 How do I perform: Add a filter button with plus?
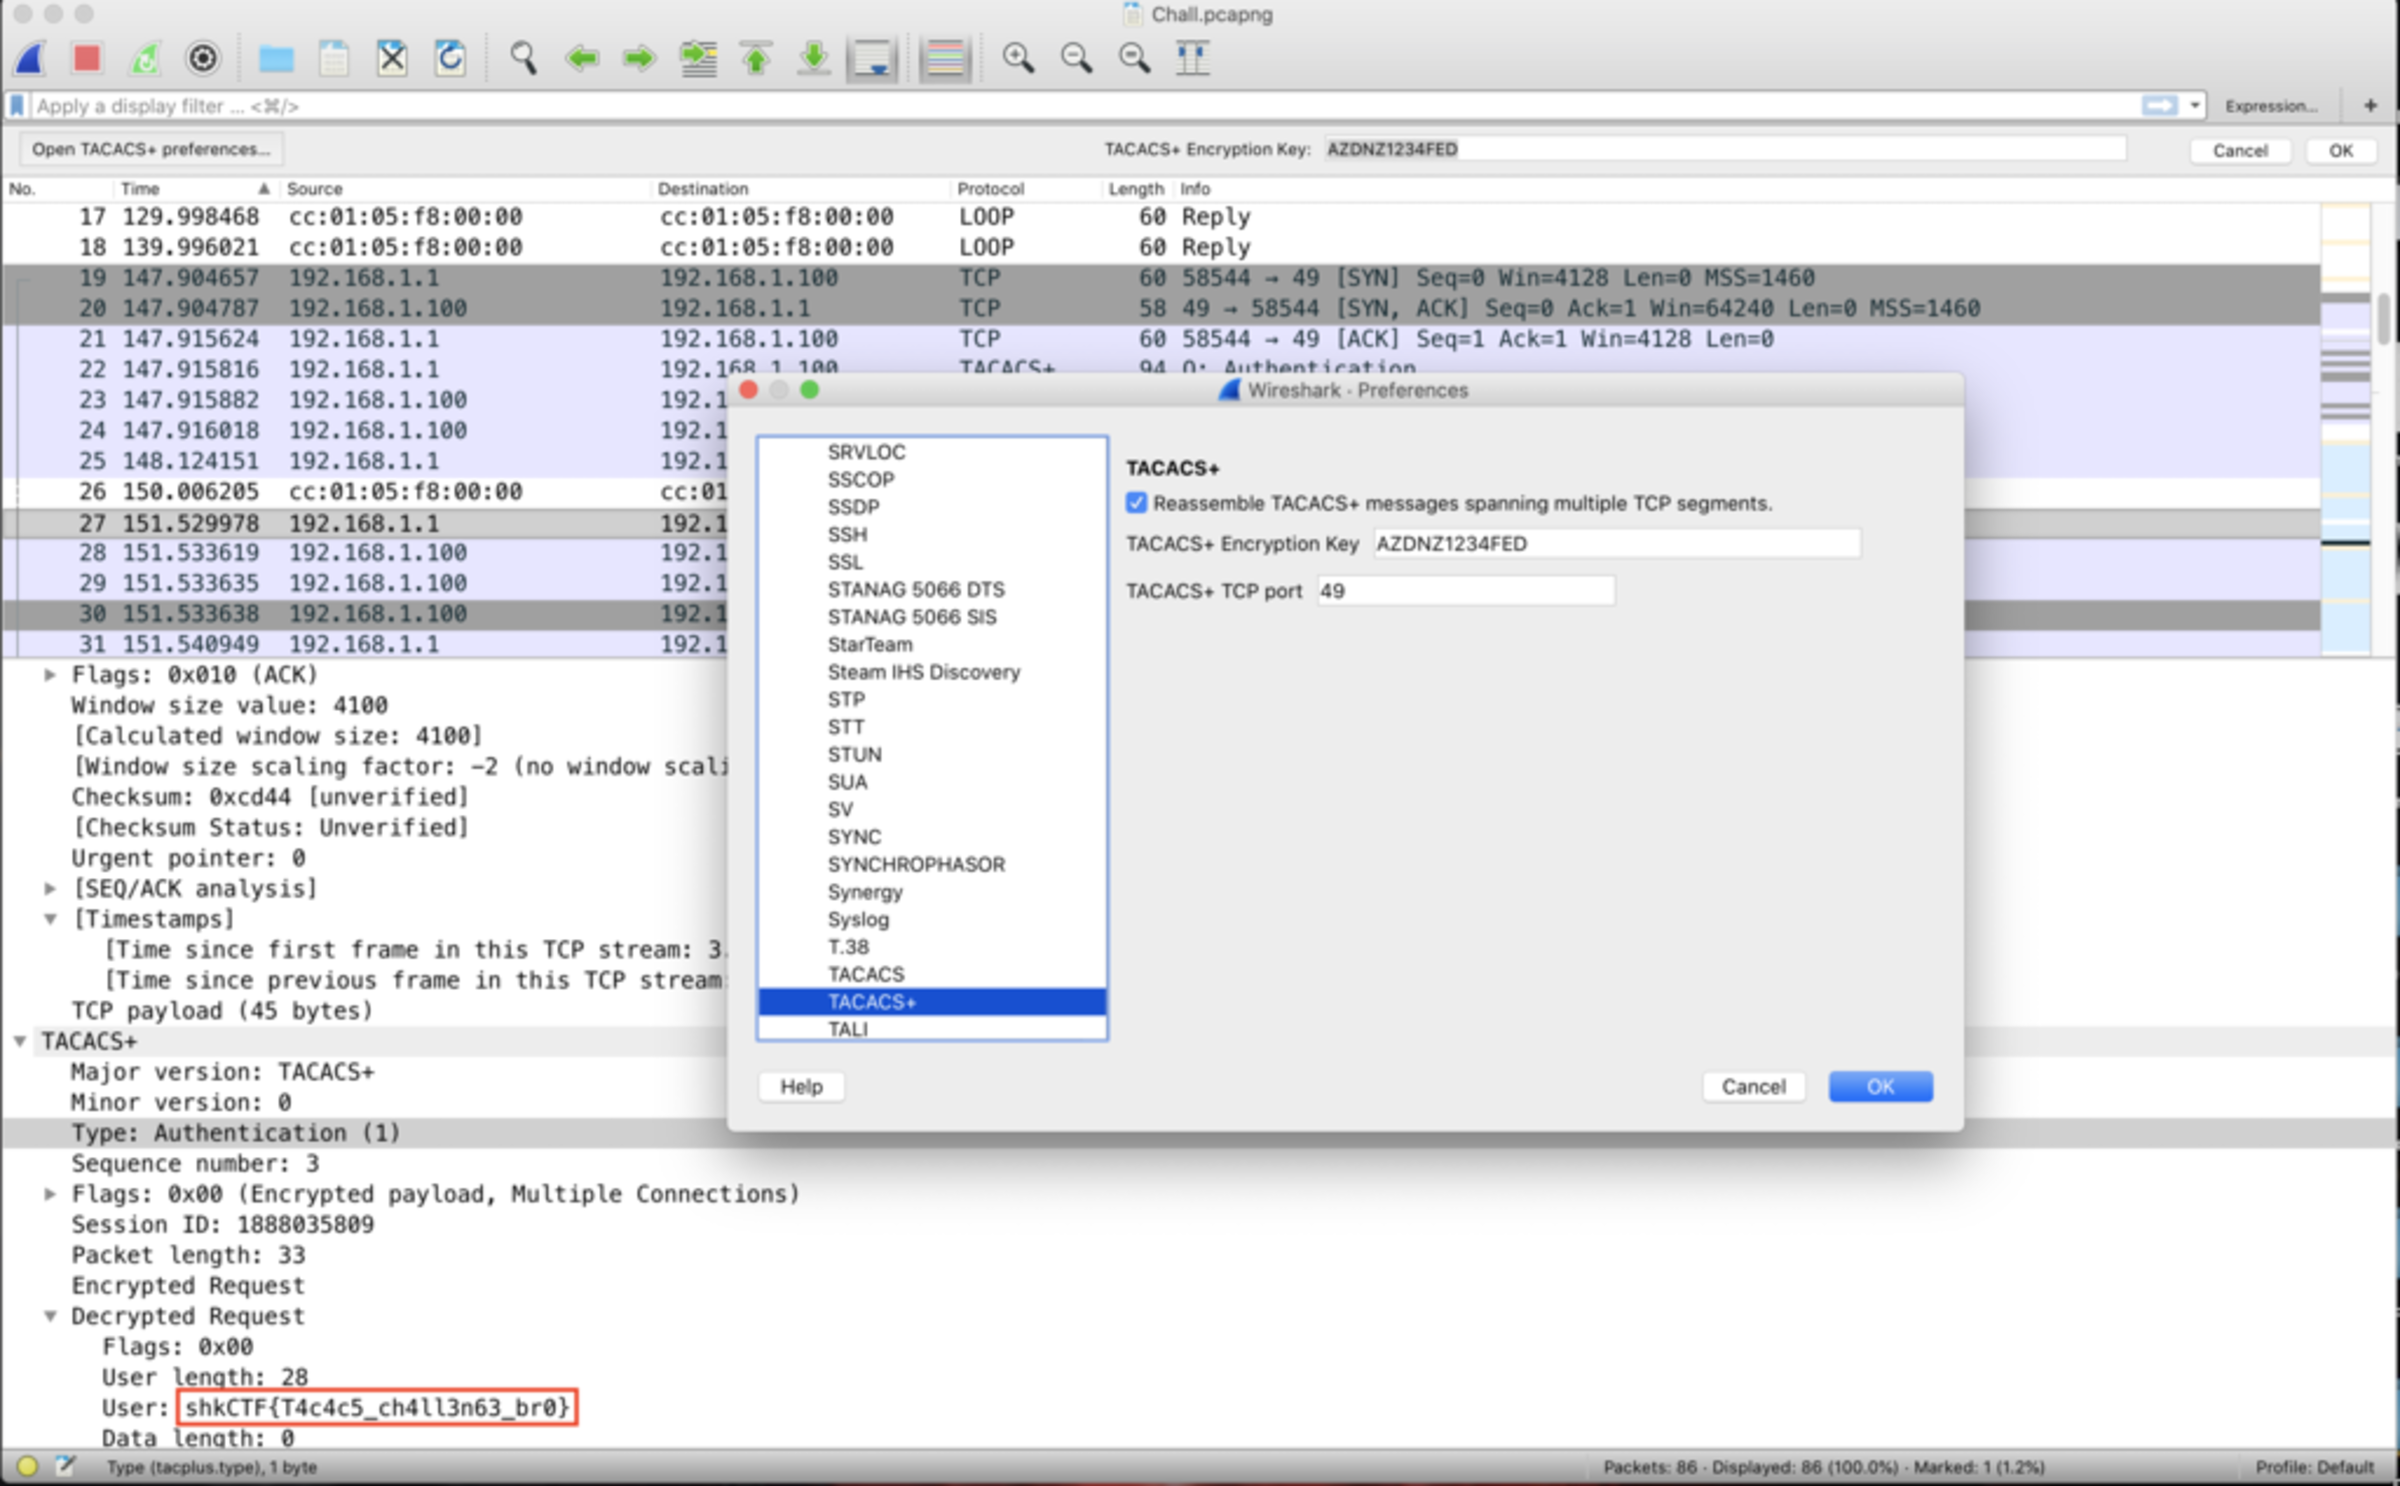2370,105
